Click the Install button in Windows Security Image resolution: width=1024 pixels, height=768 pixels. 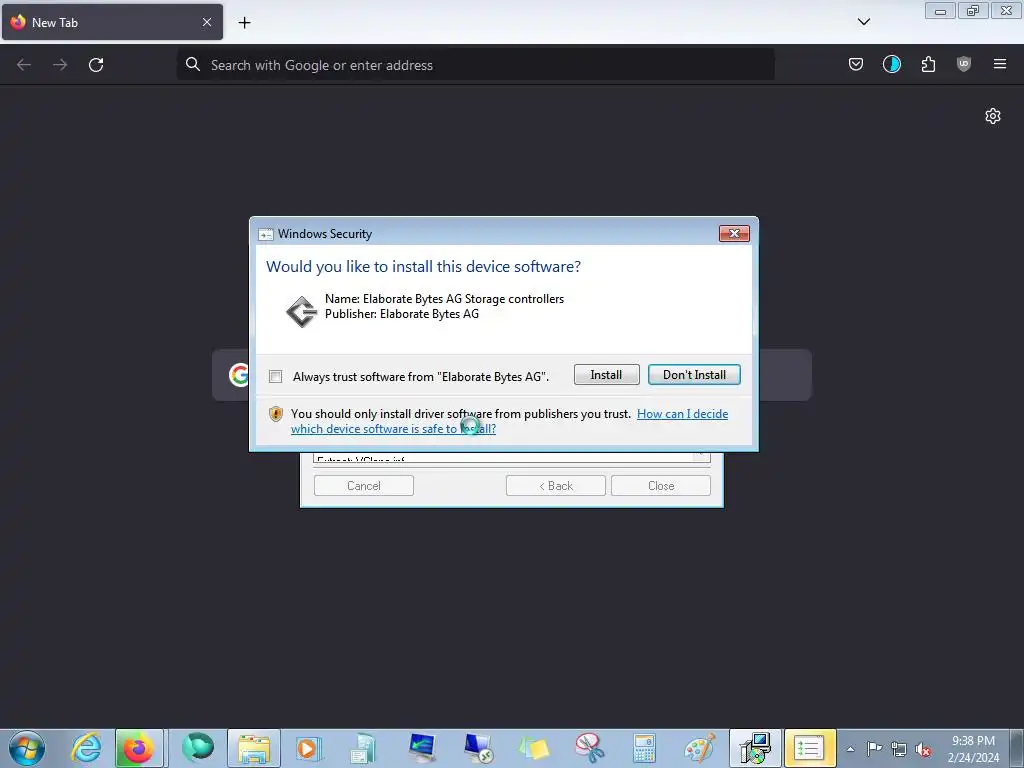606,375
